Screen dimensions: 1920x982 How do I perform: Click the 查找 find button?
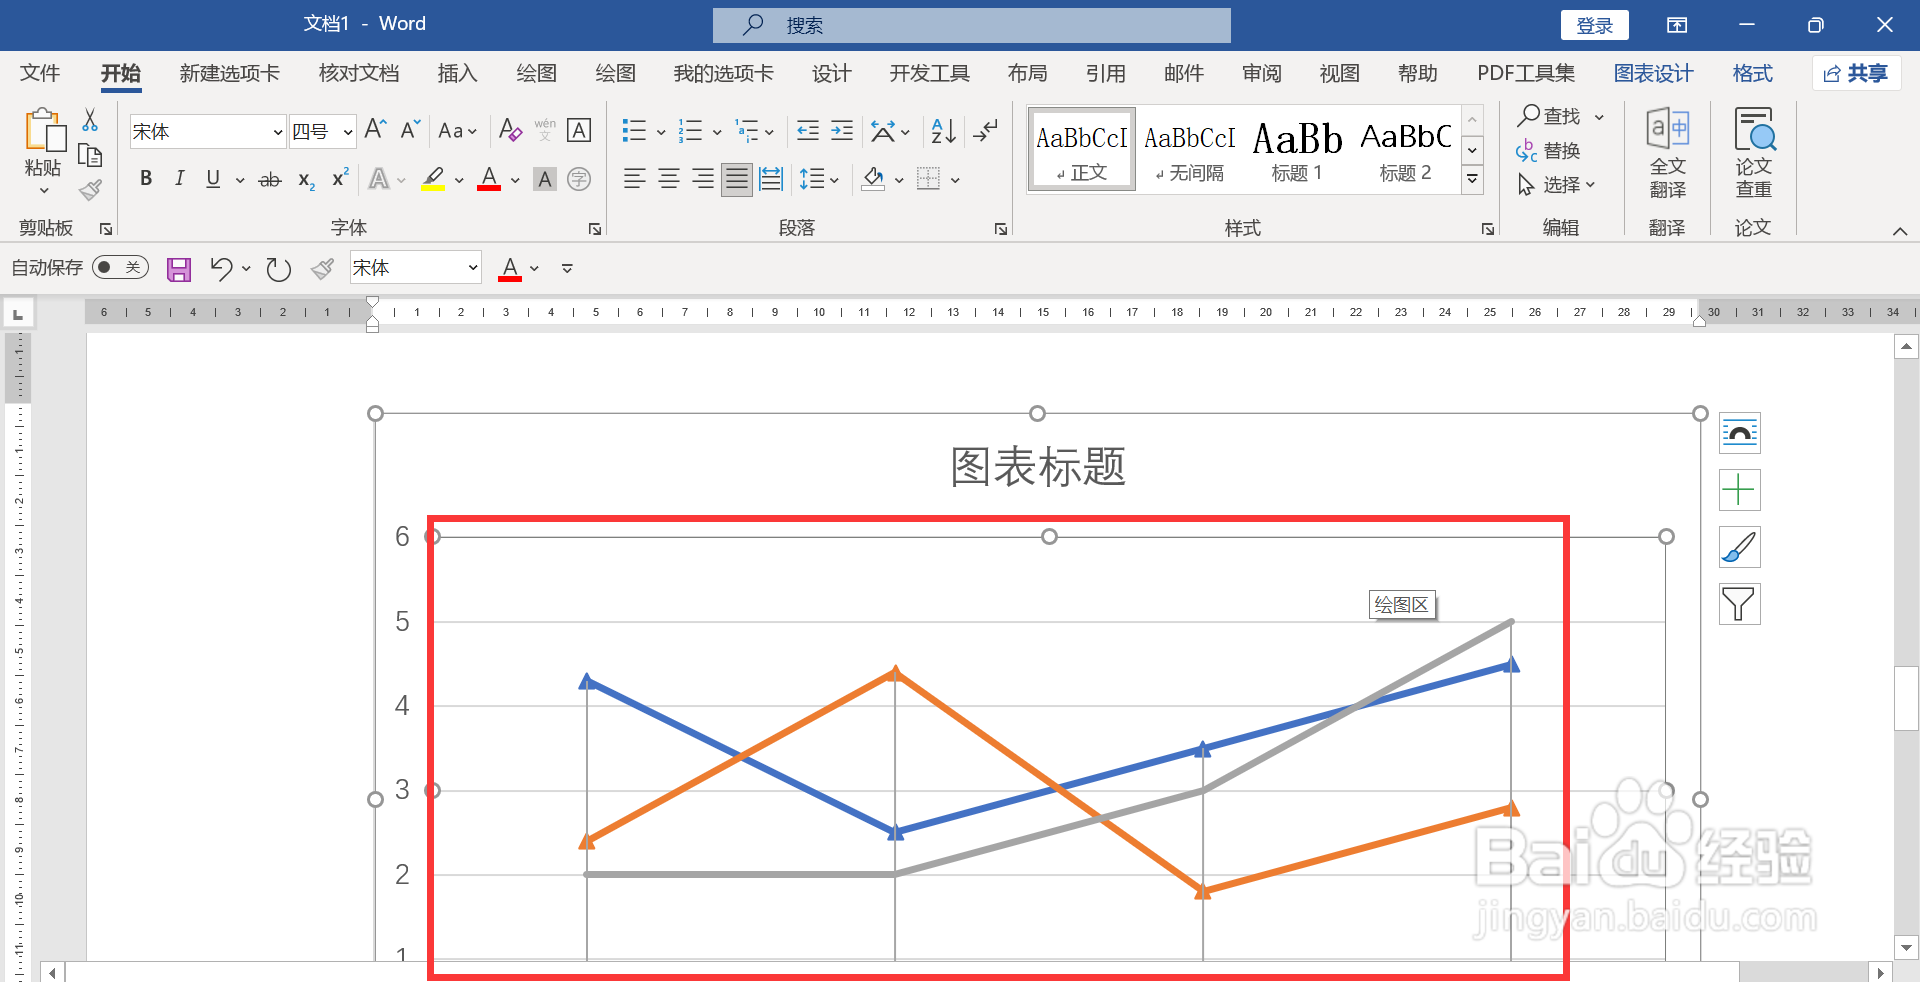[x=1550, y=116]
